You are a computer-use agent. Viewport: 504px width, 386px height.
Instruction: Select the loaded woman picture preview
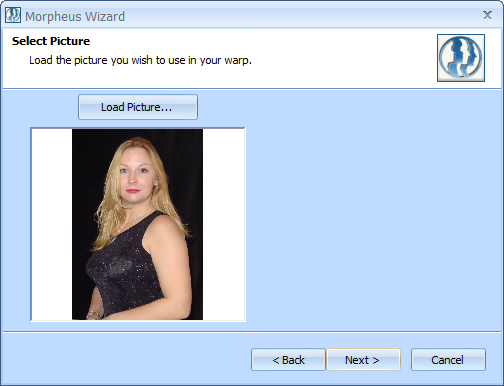pyautogui.click(x=138, y=224)
